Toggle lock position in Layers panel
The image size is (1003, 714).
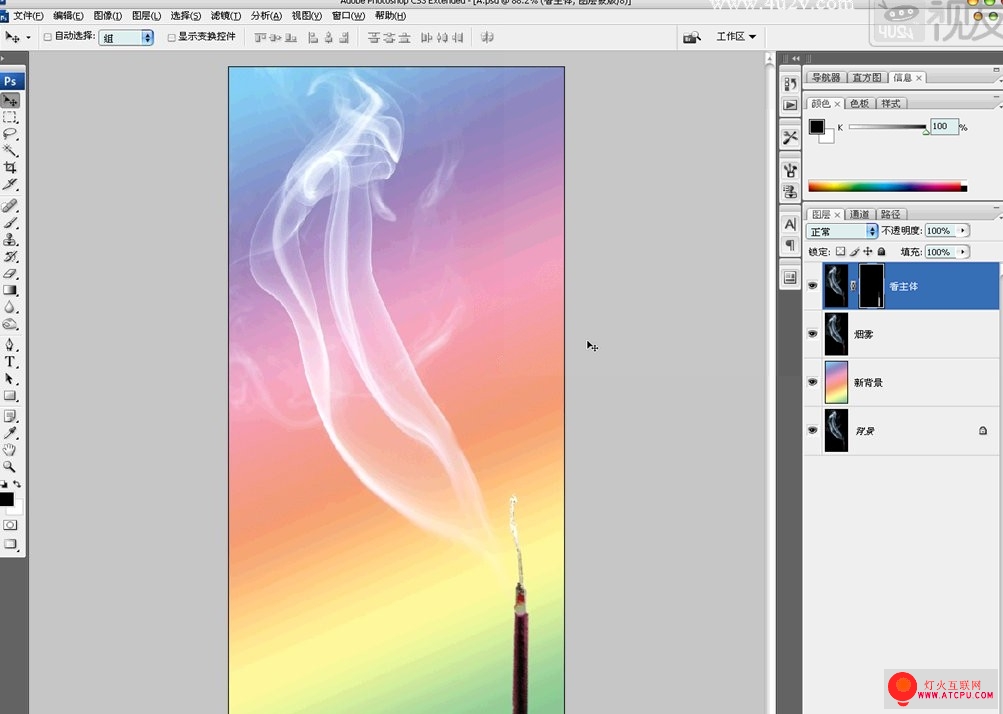pyautogui.click(x=868, y=252)
